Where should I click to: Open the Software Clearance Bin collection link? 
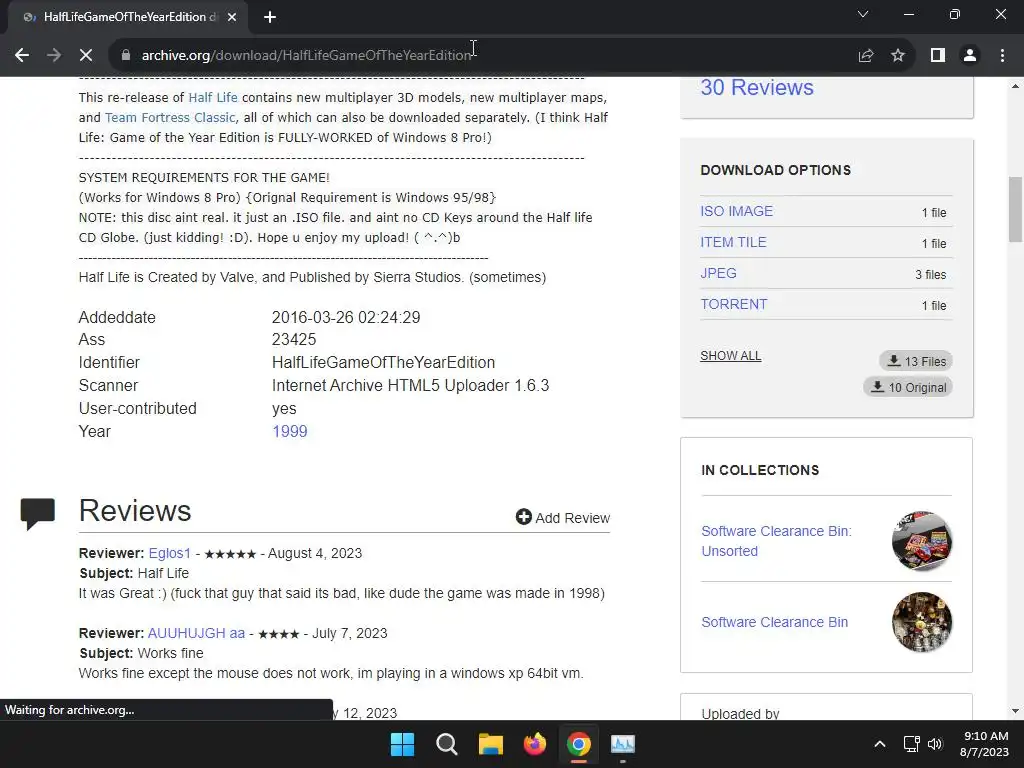[775, 622]
